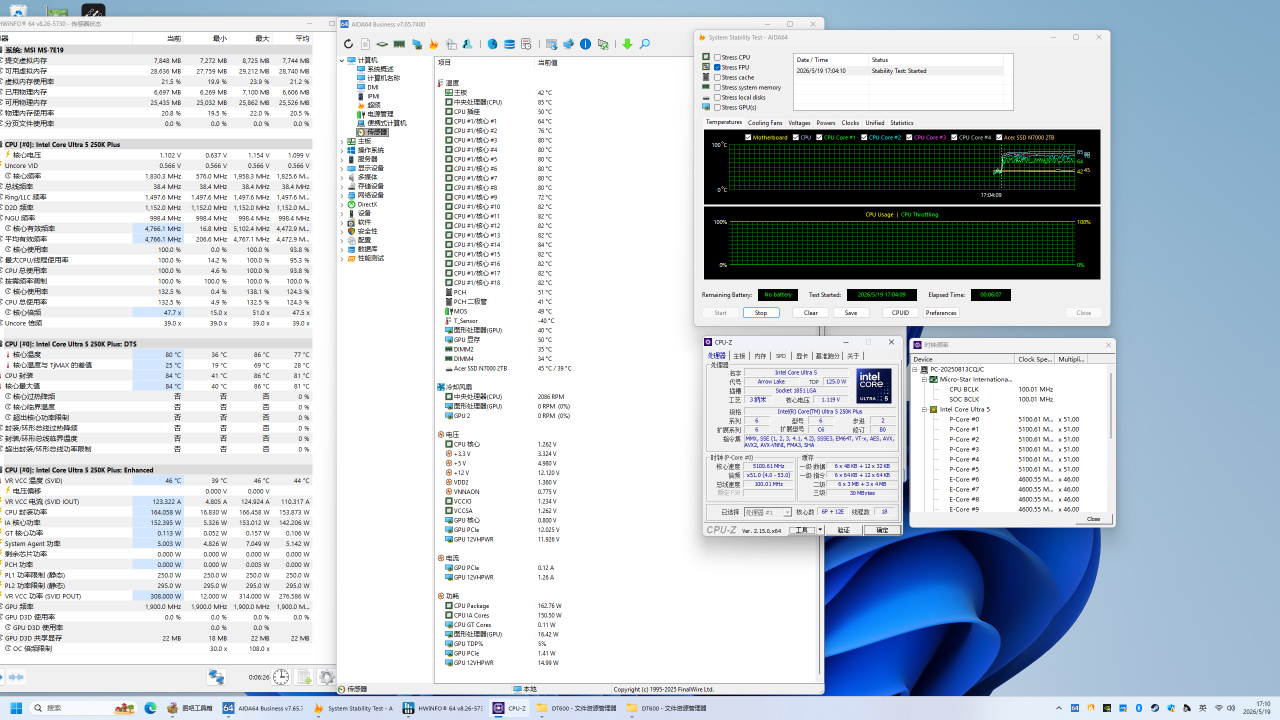1280x720 pixels.
Task: Switch to HWiNFO 64 taskbar item
Action: pyautogui.click(x=443, y=707)
